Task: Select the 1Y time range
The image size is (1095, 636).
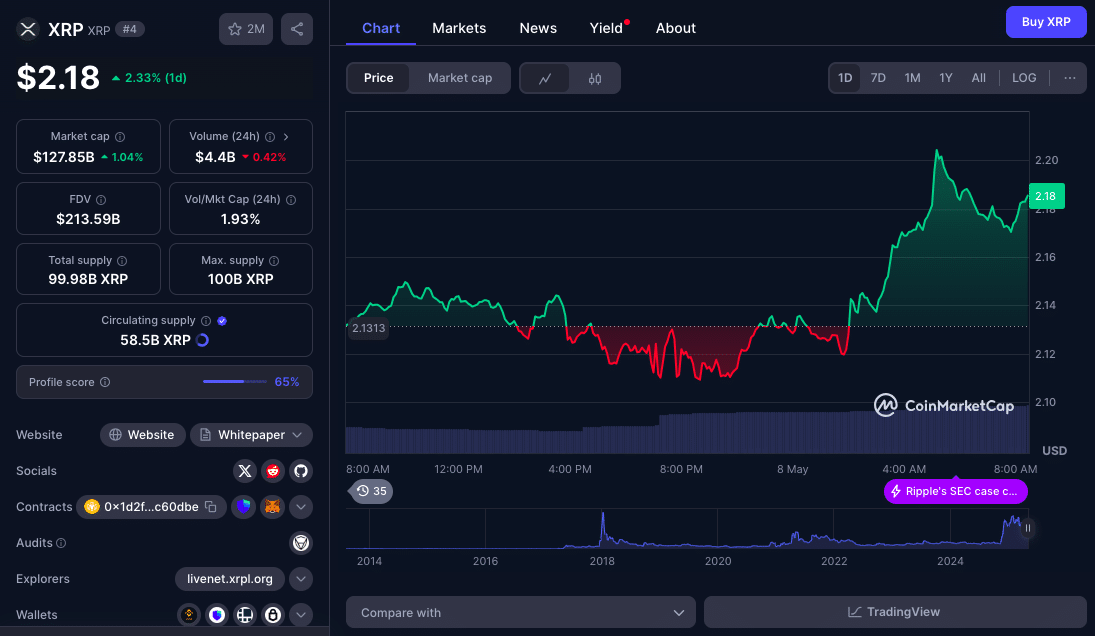Action: pyautogui.click(x=946, y=78)
